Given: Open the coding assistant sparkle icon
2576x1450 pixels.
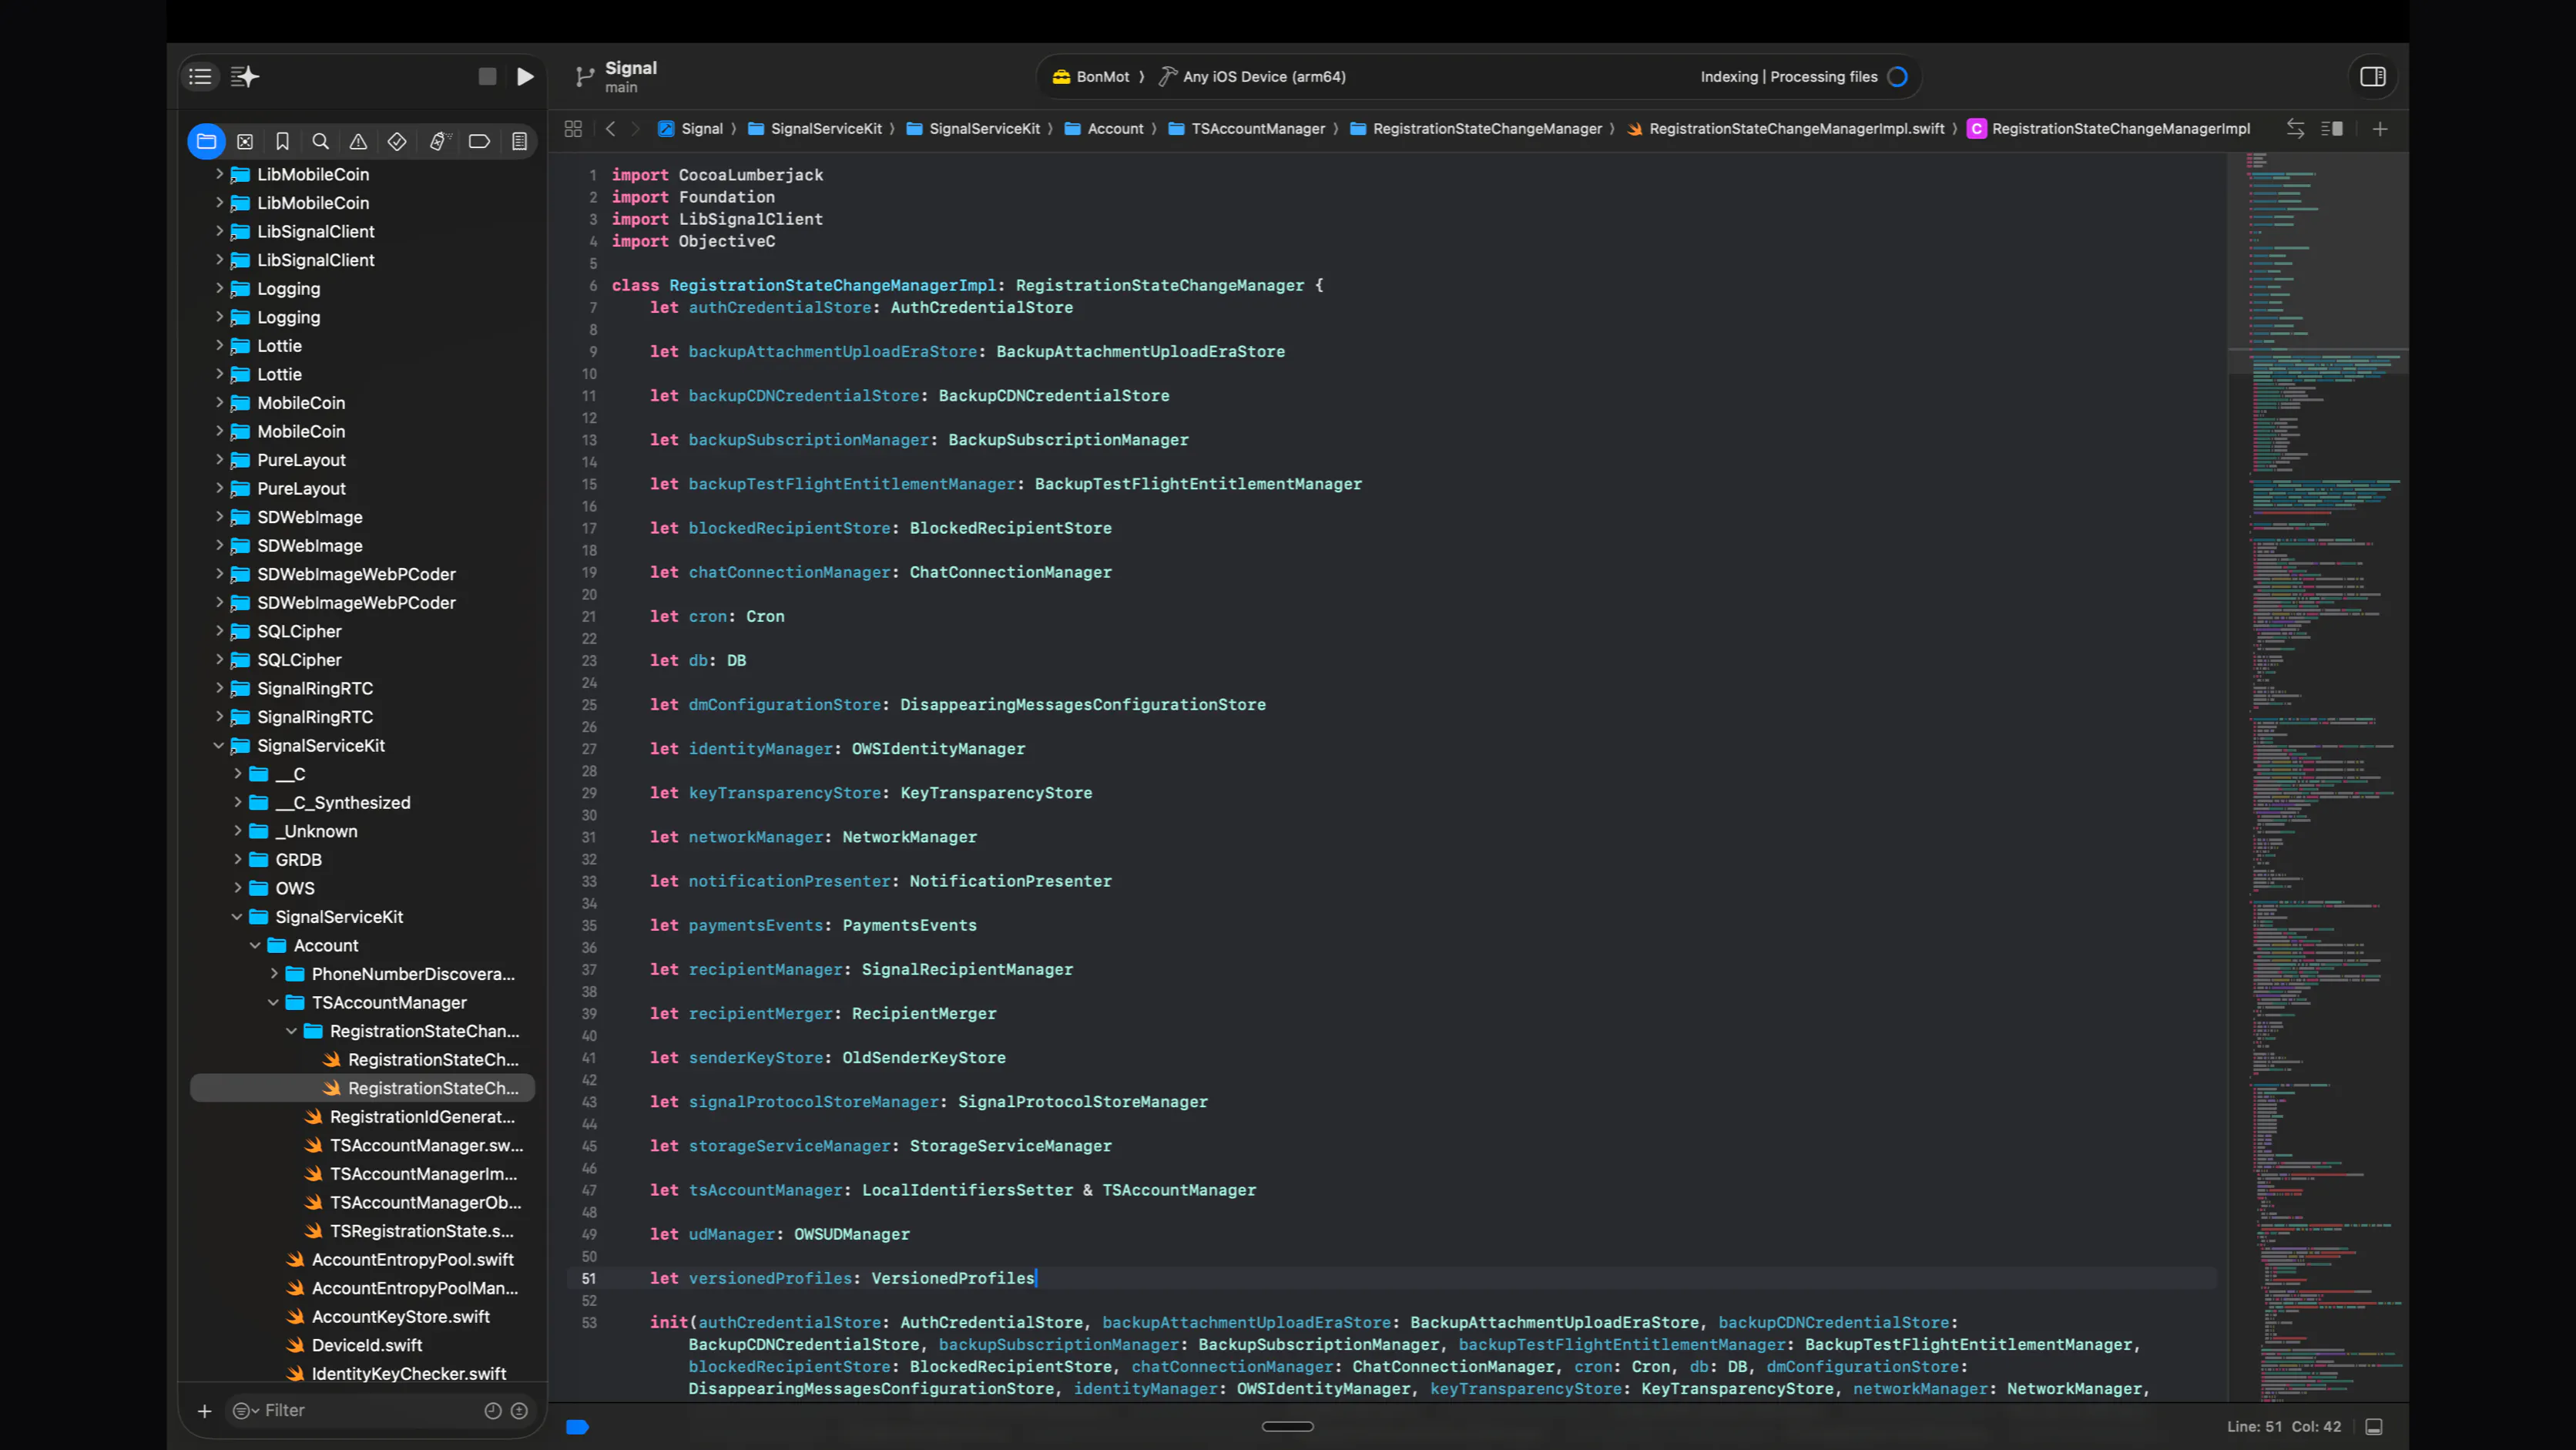Looking at the screenshot, I should [x=245, y=77].
